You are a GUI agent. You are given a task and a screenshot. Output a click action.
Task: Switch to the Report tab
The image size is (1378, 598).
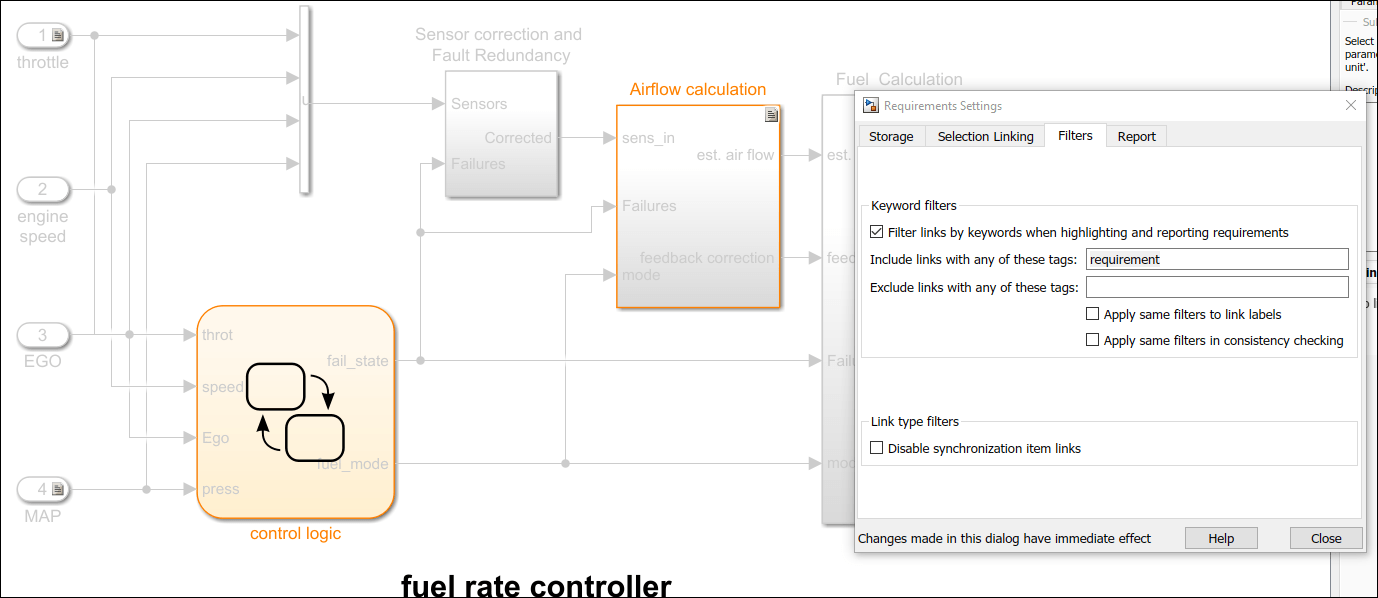[x=1136, y=136]
